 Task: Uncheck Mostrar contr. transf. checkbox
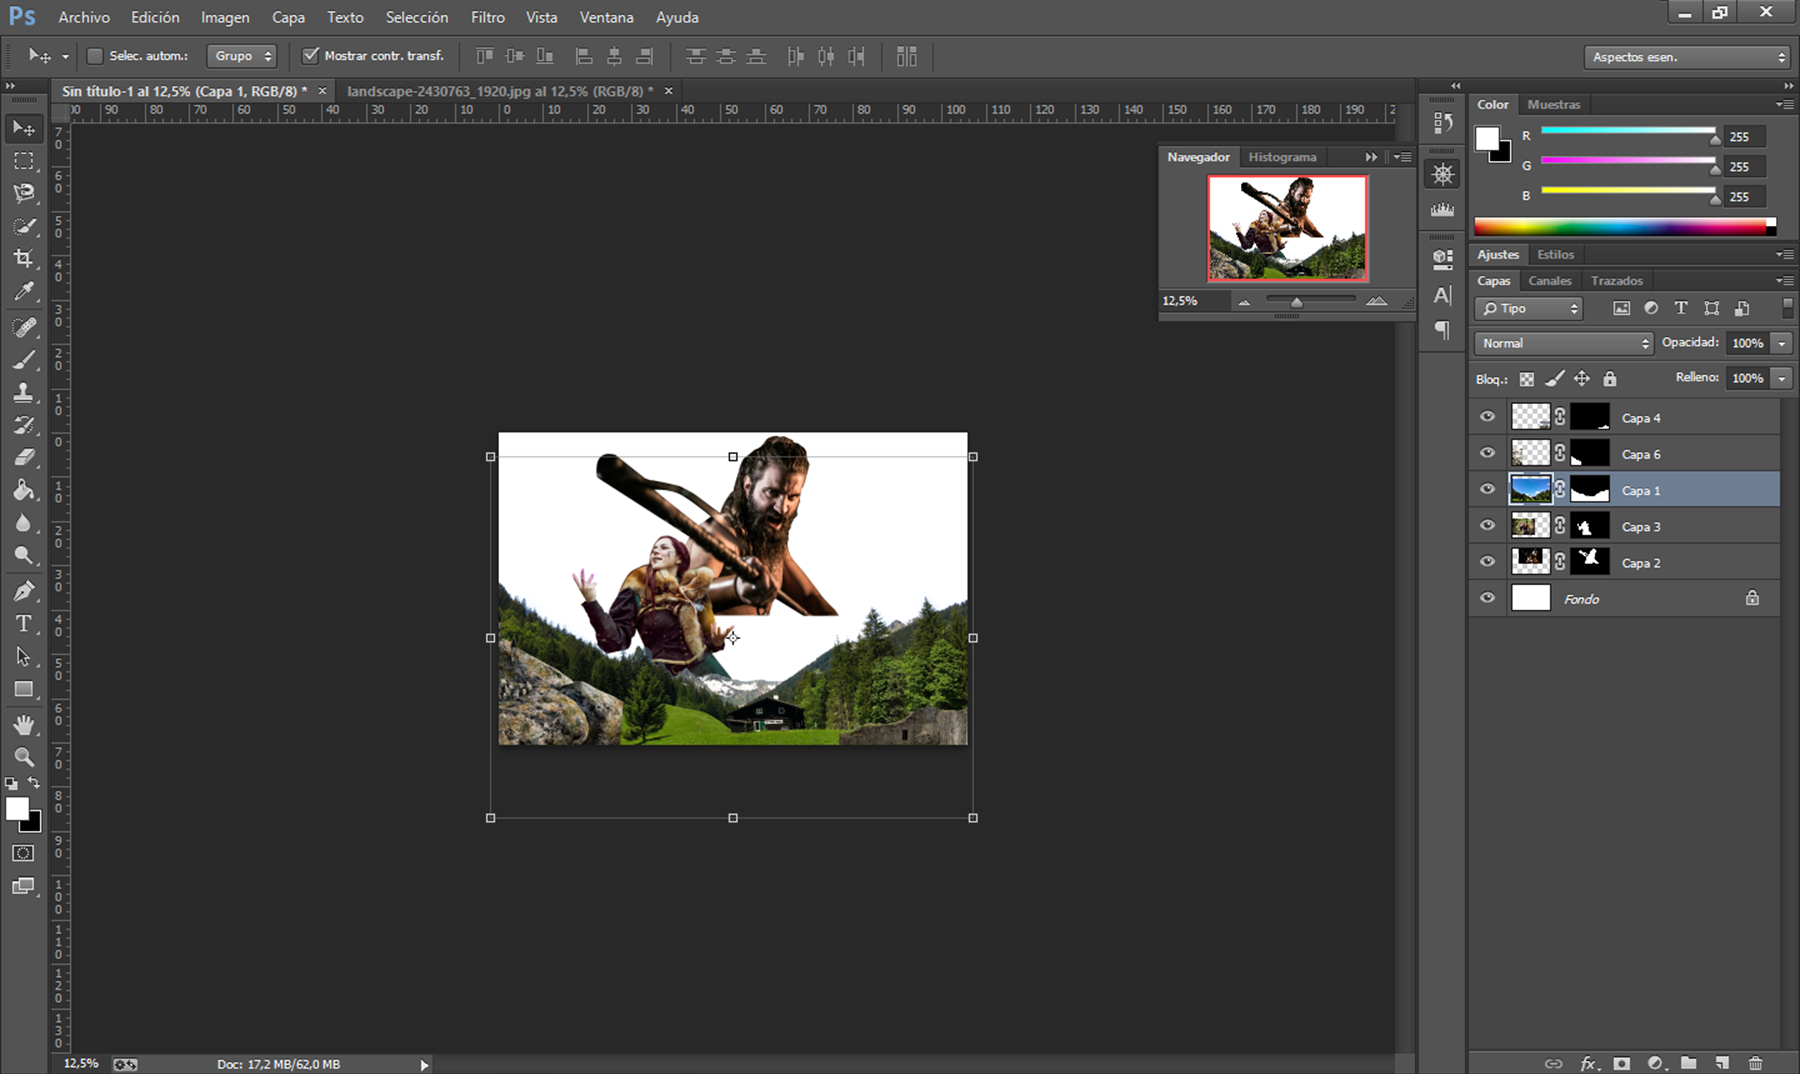pos(311,56)
